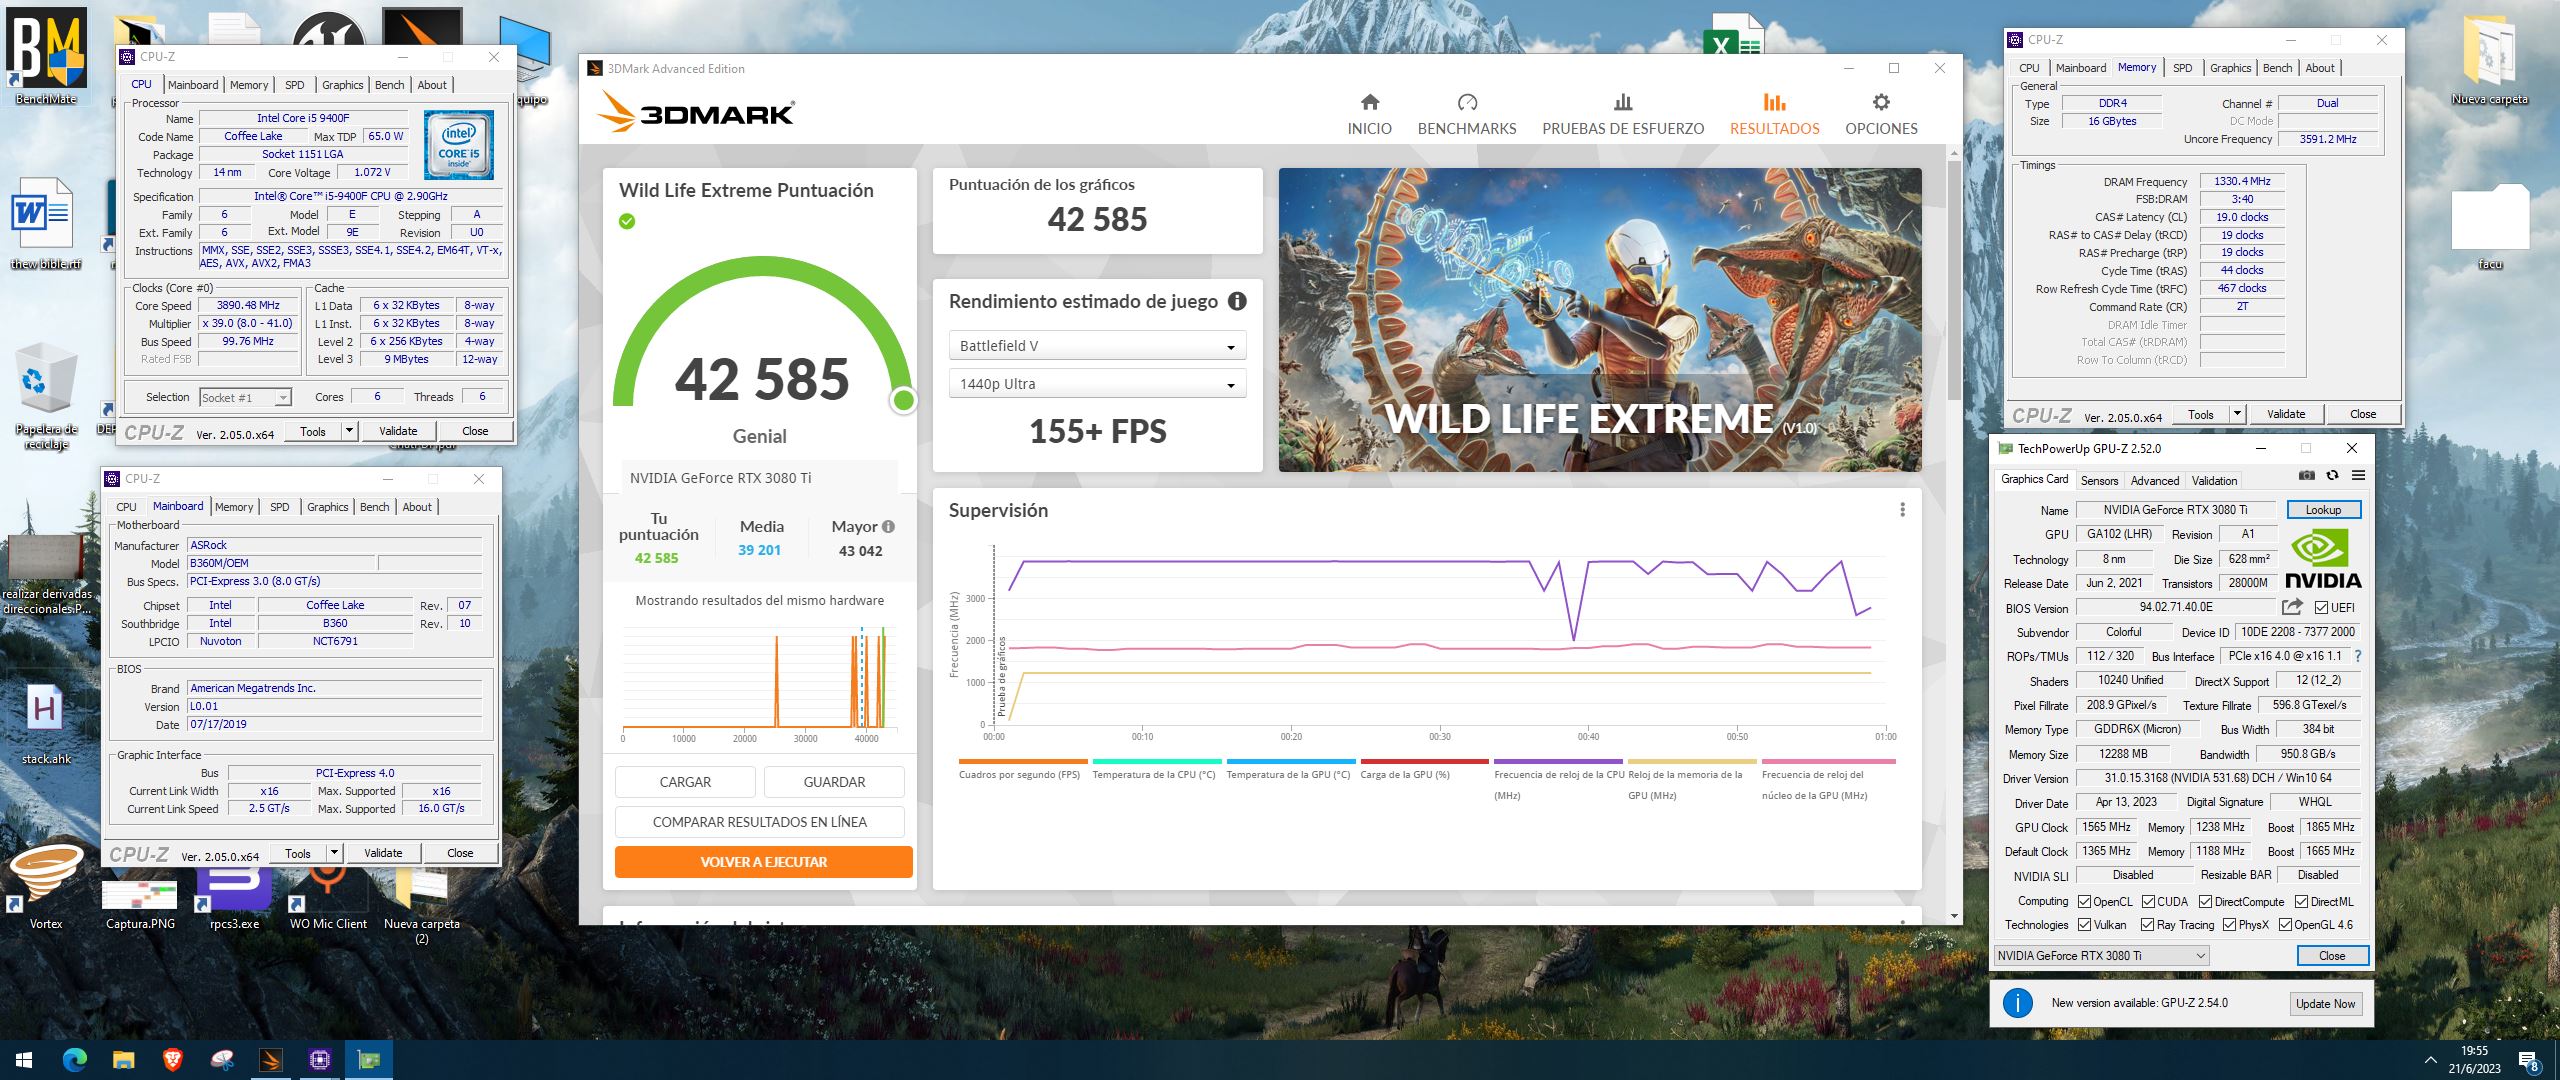Click the Bus Interface question mark in GPU-Z
The height and width of the screenshot is (1080, 2560).
[2357, 656]
